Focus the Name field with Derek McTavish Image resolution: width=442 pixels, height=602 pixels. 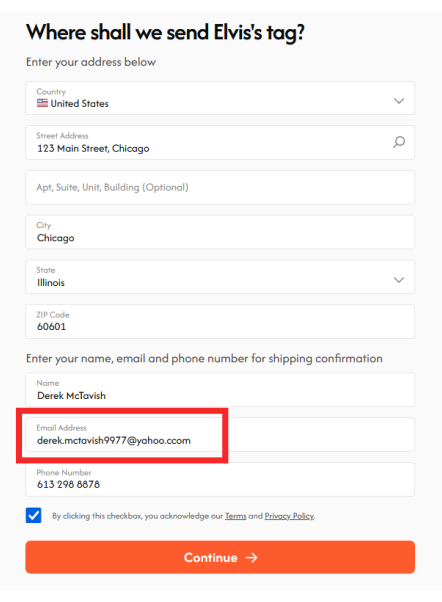coord(220,389)
